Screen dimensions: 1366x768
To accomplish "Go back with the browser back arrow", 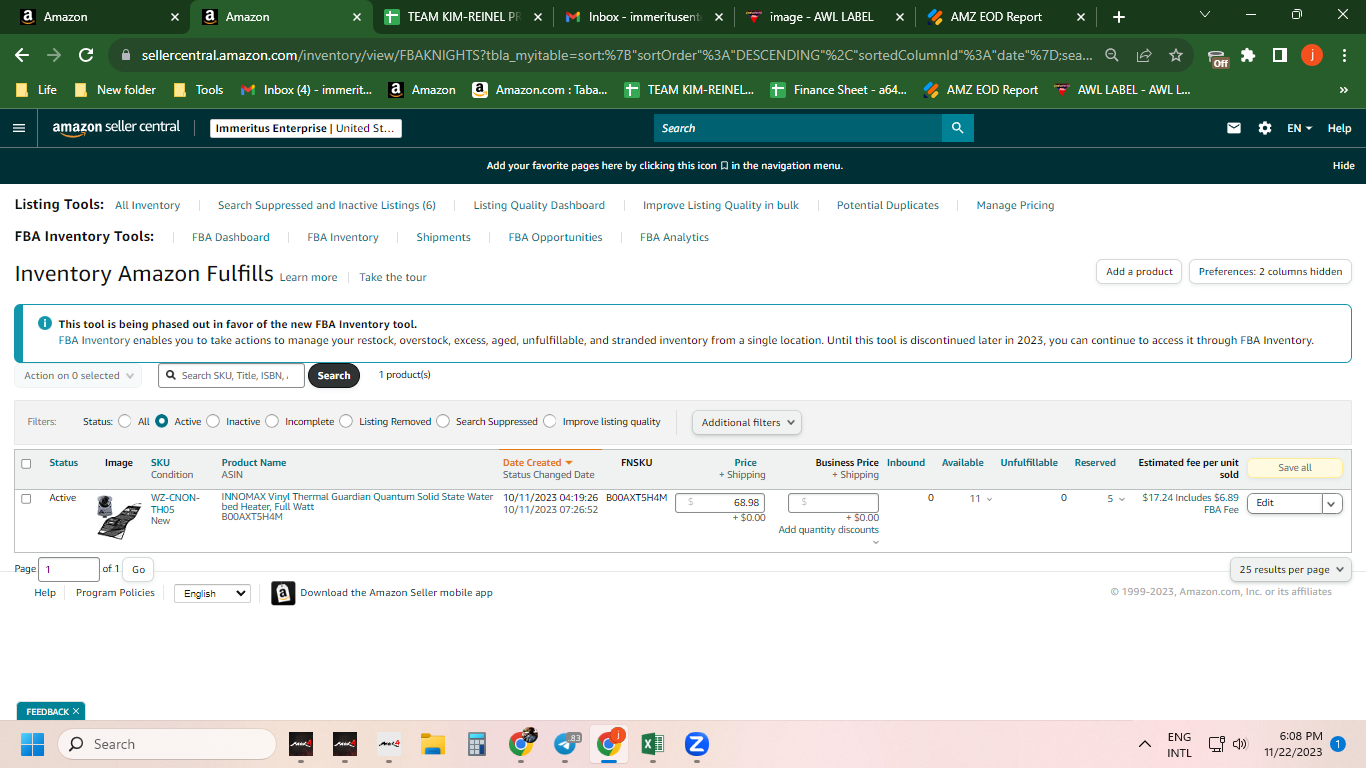I will point(22,56).
